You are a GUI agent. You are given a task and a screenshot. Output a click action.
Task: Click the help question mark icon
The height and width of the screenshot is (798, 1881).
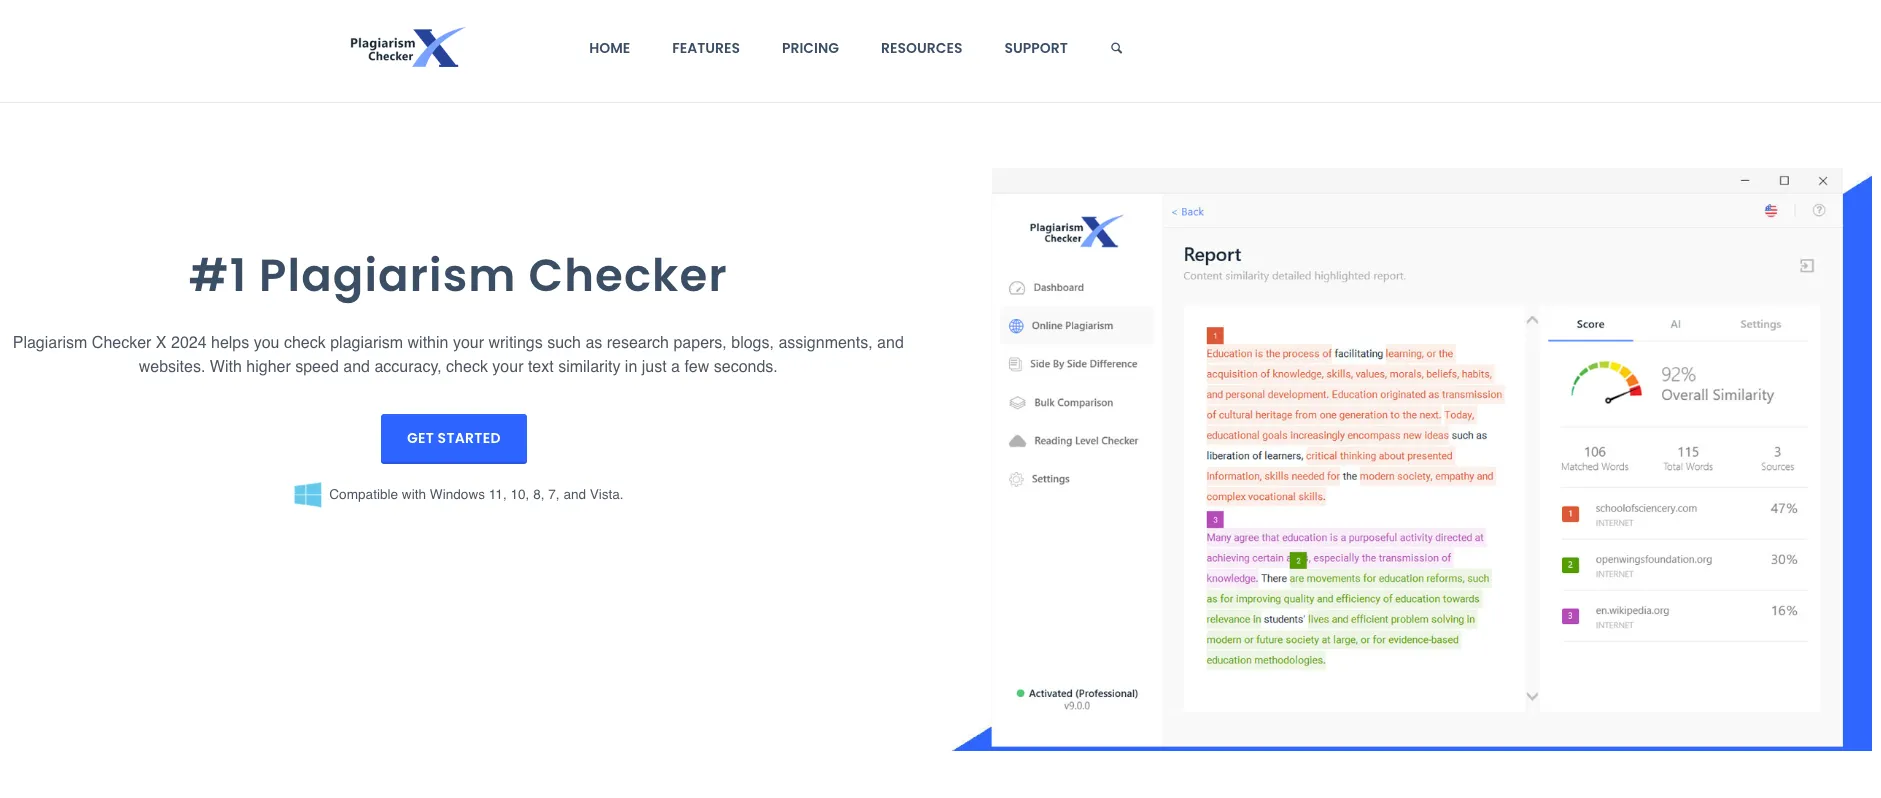(1819, 210)
